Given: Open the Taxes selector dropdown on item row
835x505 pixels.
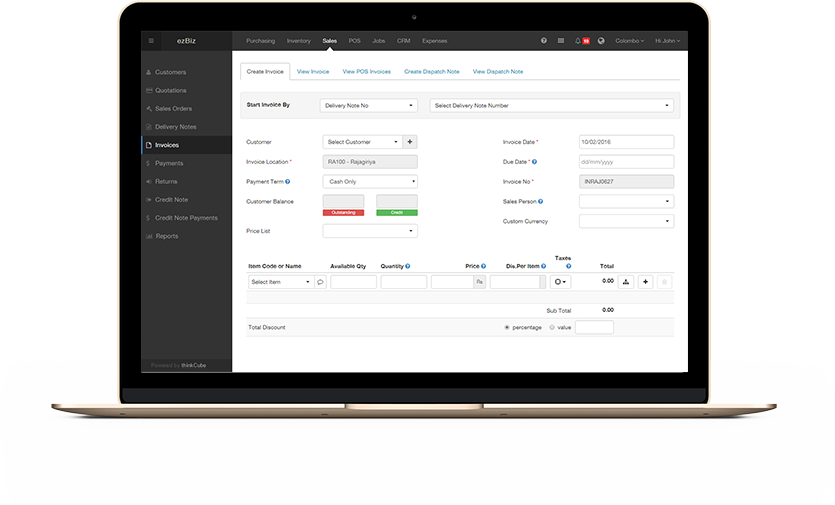Looking at the screenshot, I should [560, 282].
